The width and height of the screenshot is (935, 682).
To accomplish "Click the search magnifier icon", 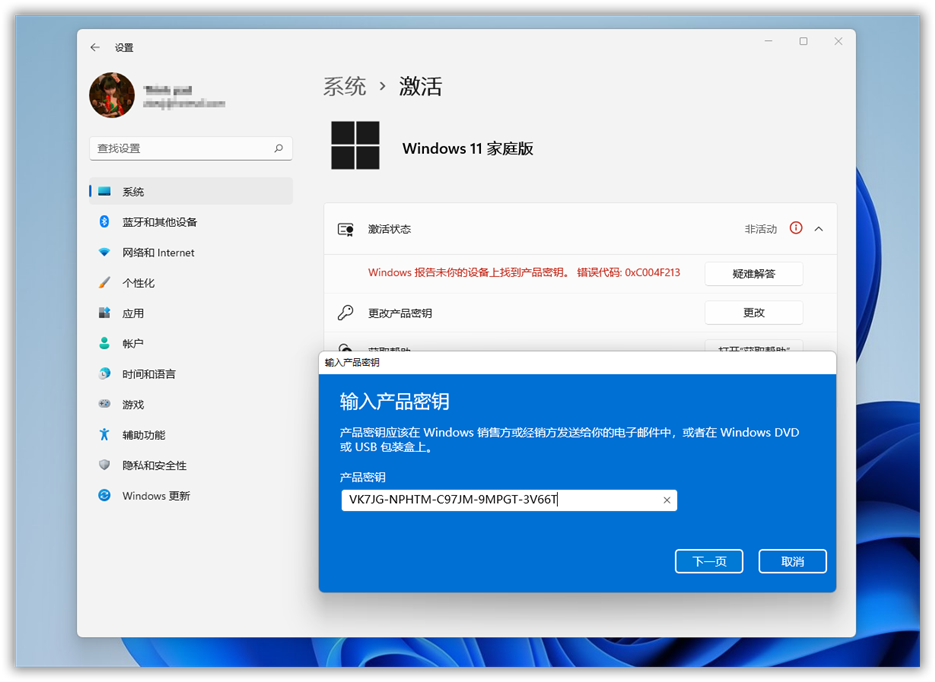I will [278, 148].
